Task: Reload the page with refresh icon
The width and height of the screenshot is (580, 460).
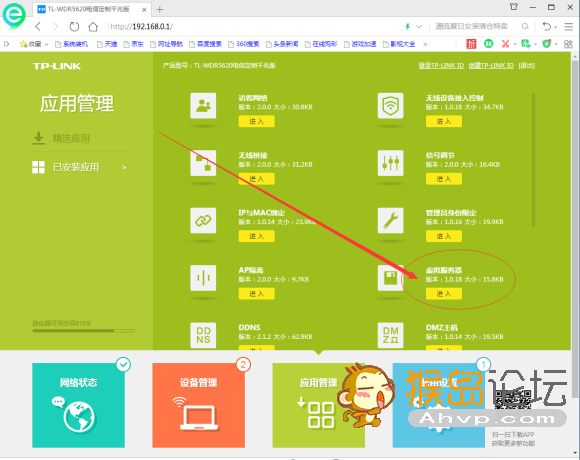Action: pos(74,27)
